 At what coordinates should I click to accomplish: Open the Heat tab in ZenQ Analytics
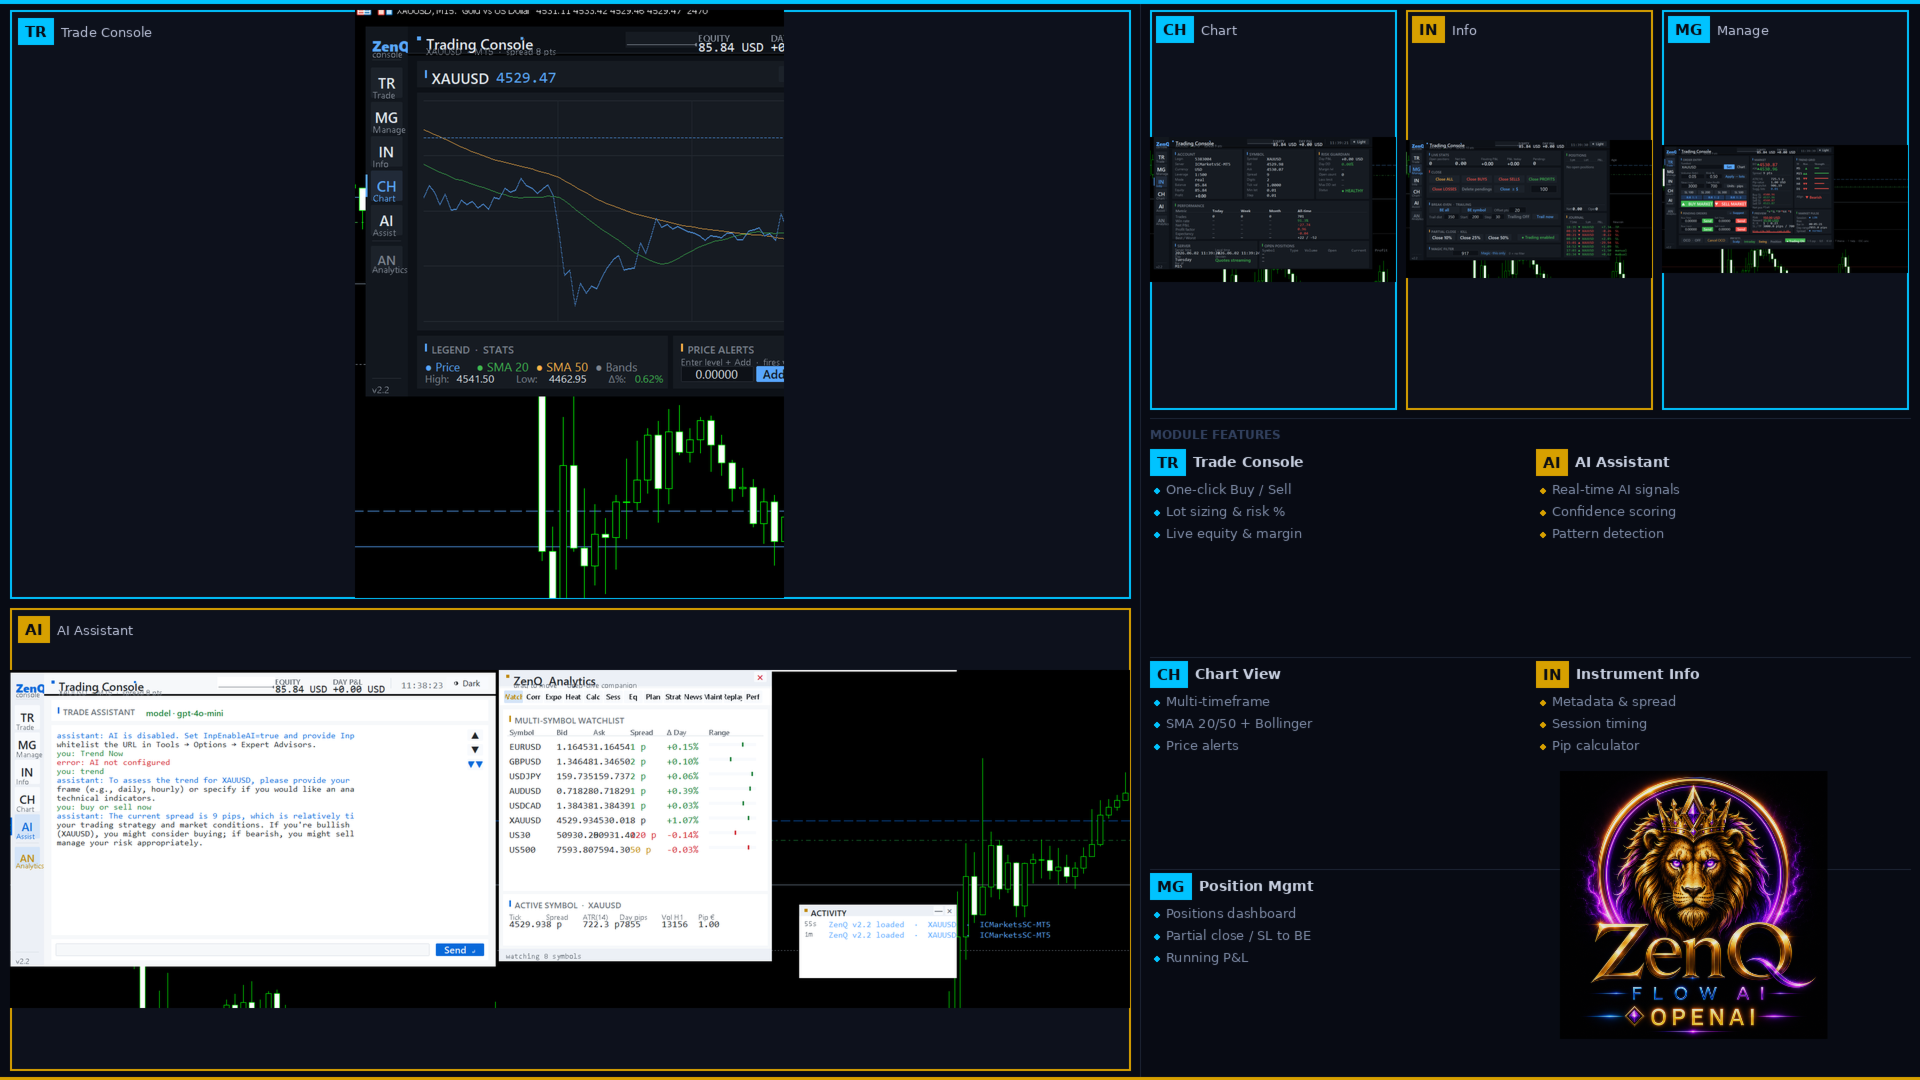(573, 697)
